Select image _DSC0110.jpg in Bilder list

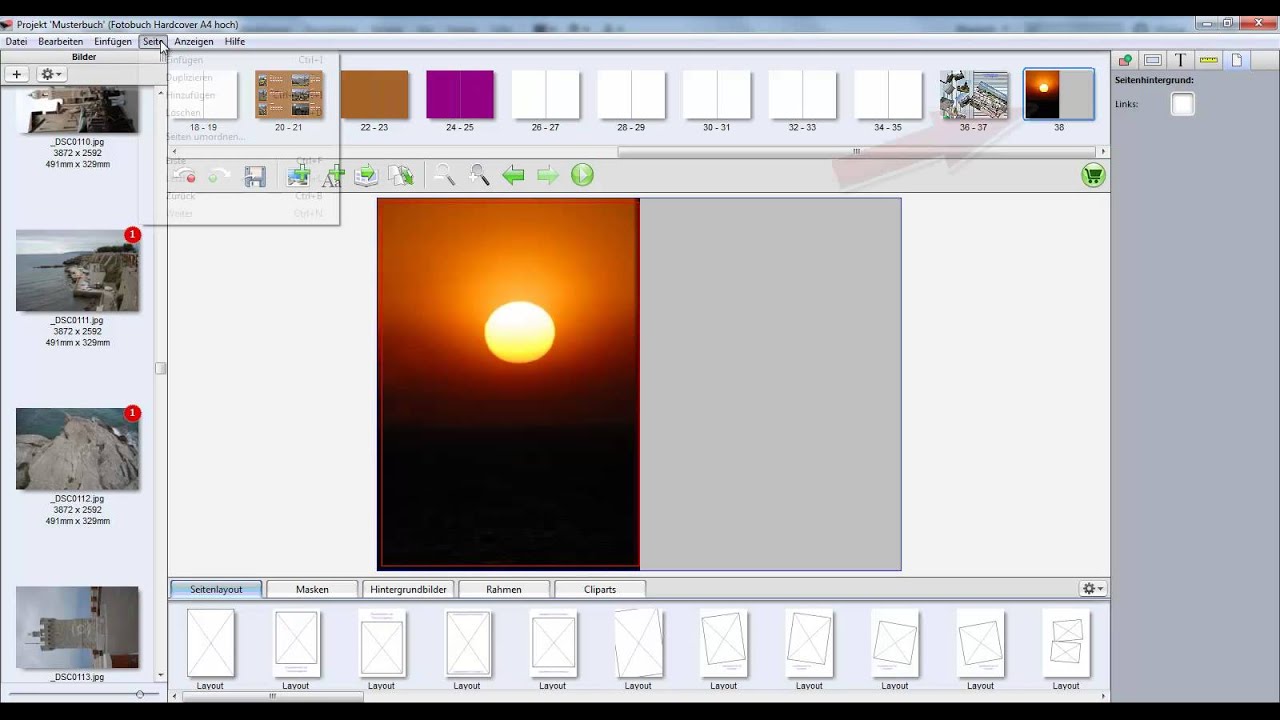[77, 110]
